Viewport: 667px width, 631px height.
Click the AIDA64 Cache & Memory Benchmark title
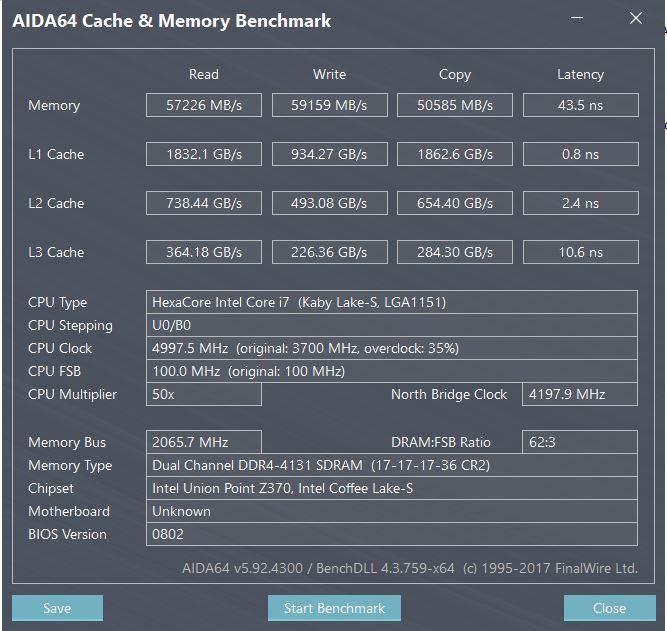[x=172, y=21]
